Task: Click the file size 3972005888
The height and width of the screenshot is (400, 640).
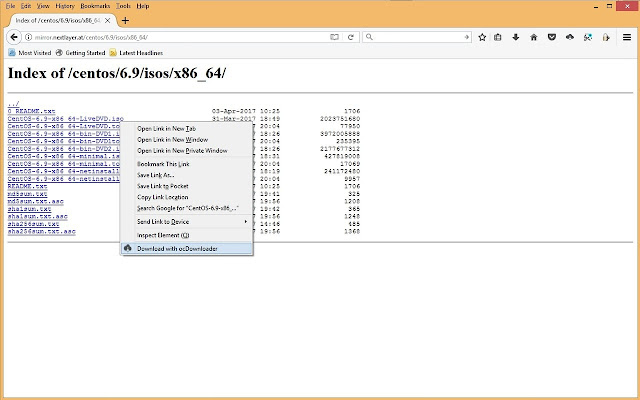Action: (x=340, y=134)
